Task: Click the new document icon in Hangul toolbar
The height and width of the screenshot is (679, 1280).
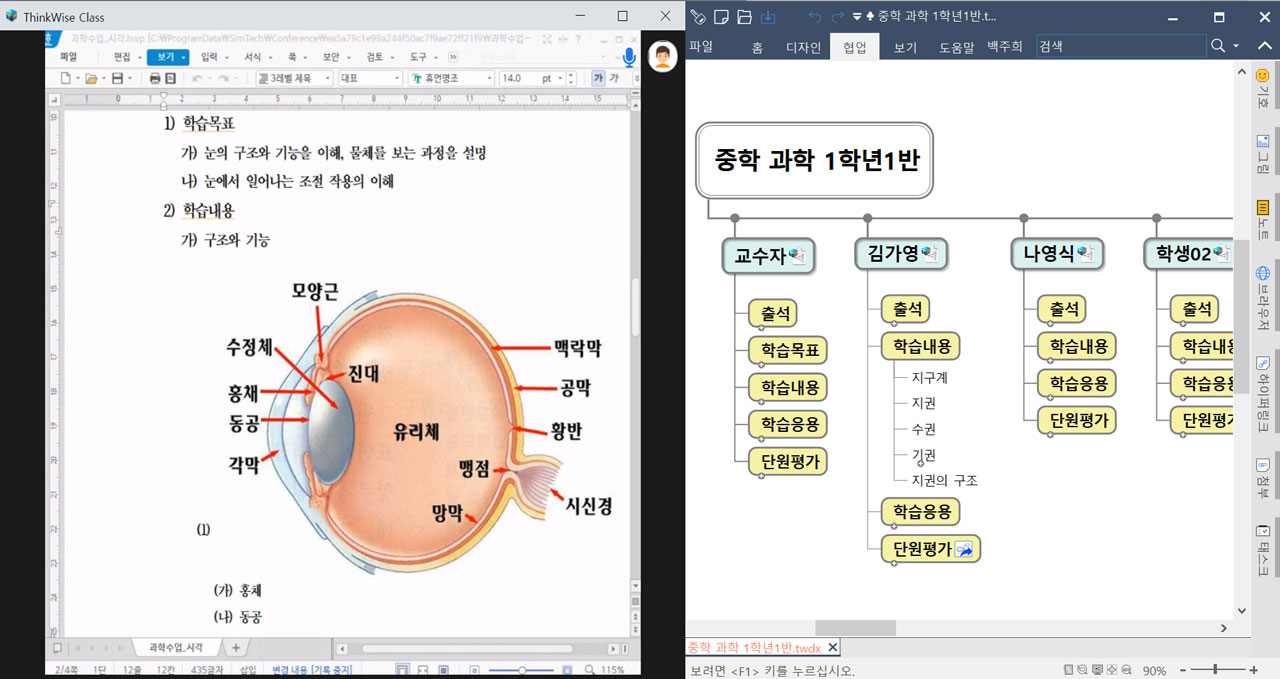Action: pyautogui.click(x=66, y=78)
